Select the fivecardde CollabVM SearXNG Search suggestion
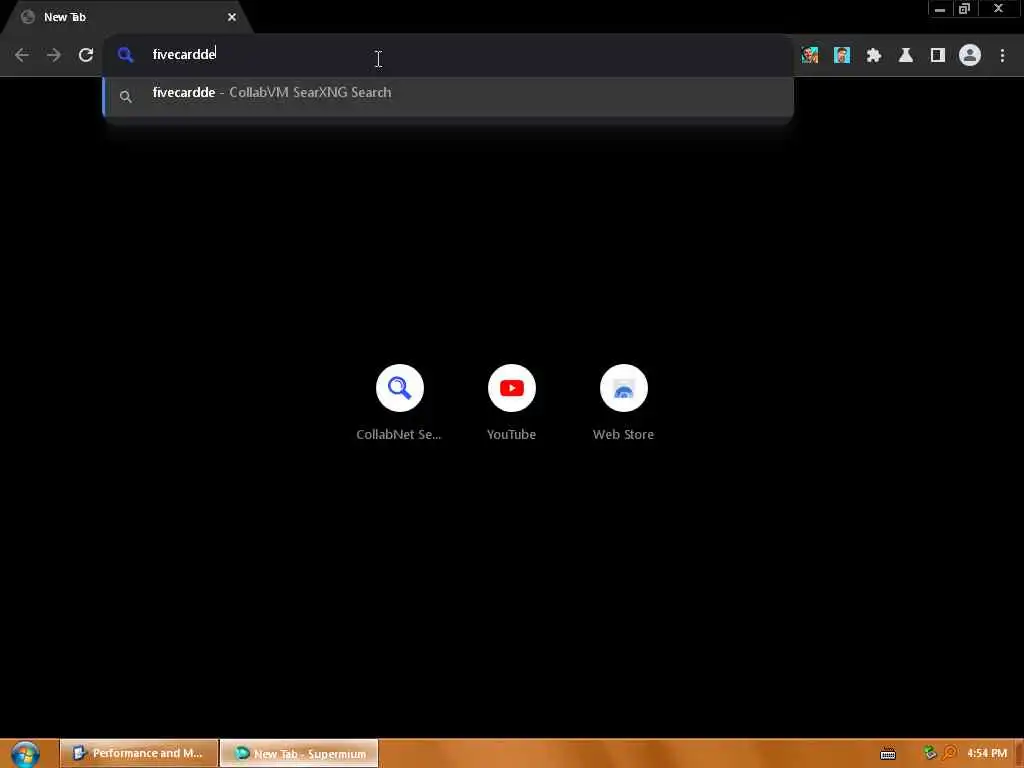The width and height of the screenshot is (1024, 768). click(x=448, y=96)
